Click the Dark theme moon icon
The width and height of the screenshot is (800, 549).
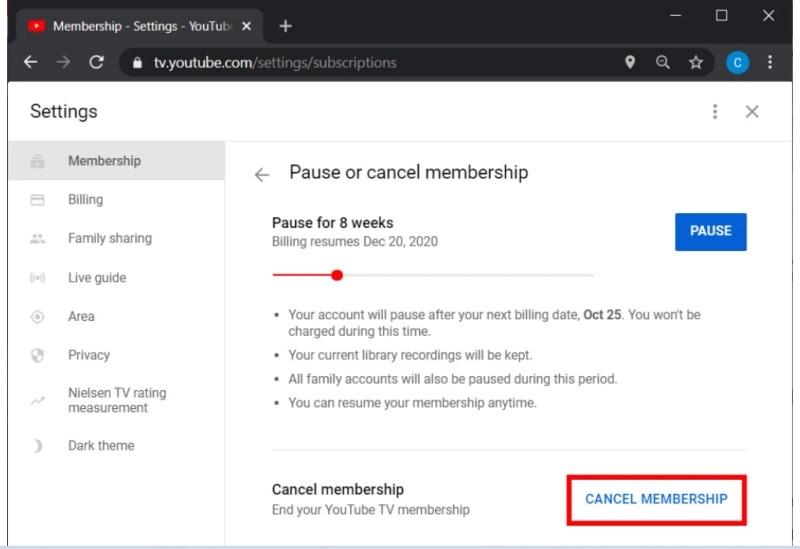pos(37,446)
